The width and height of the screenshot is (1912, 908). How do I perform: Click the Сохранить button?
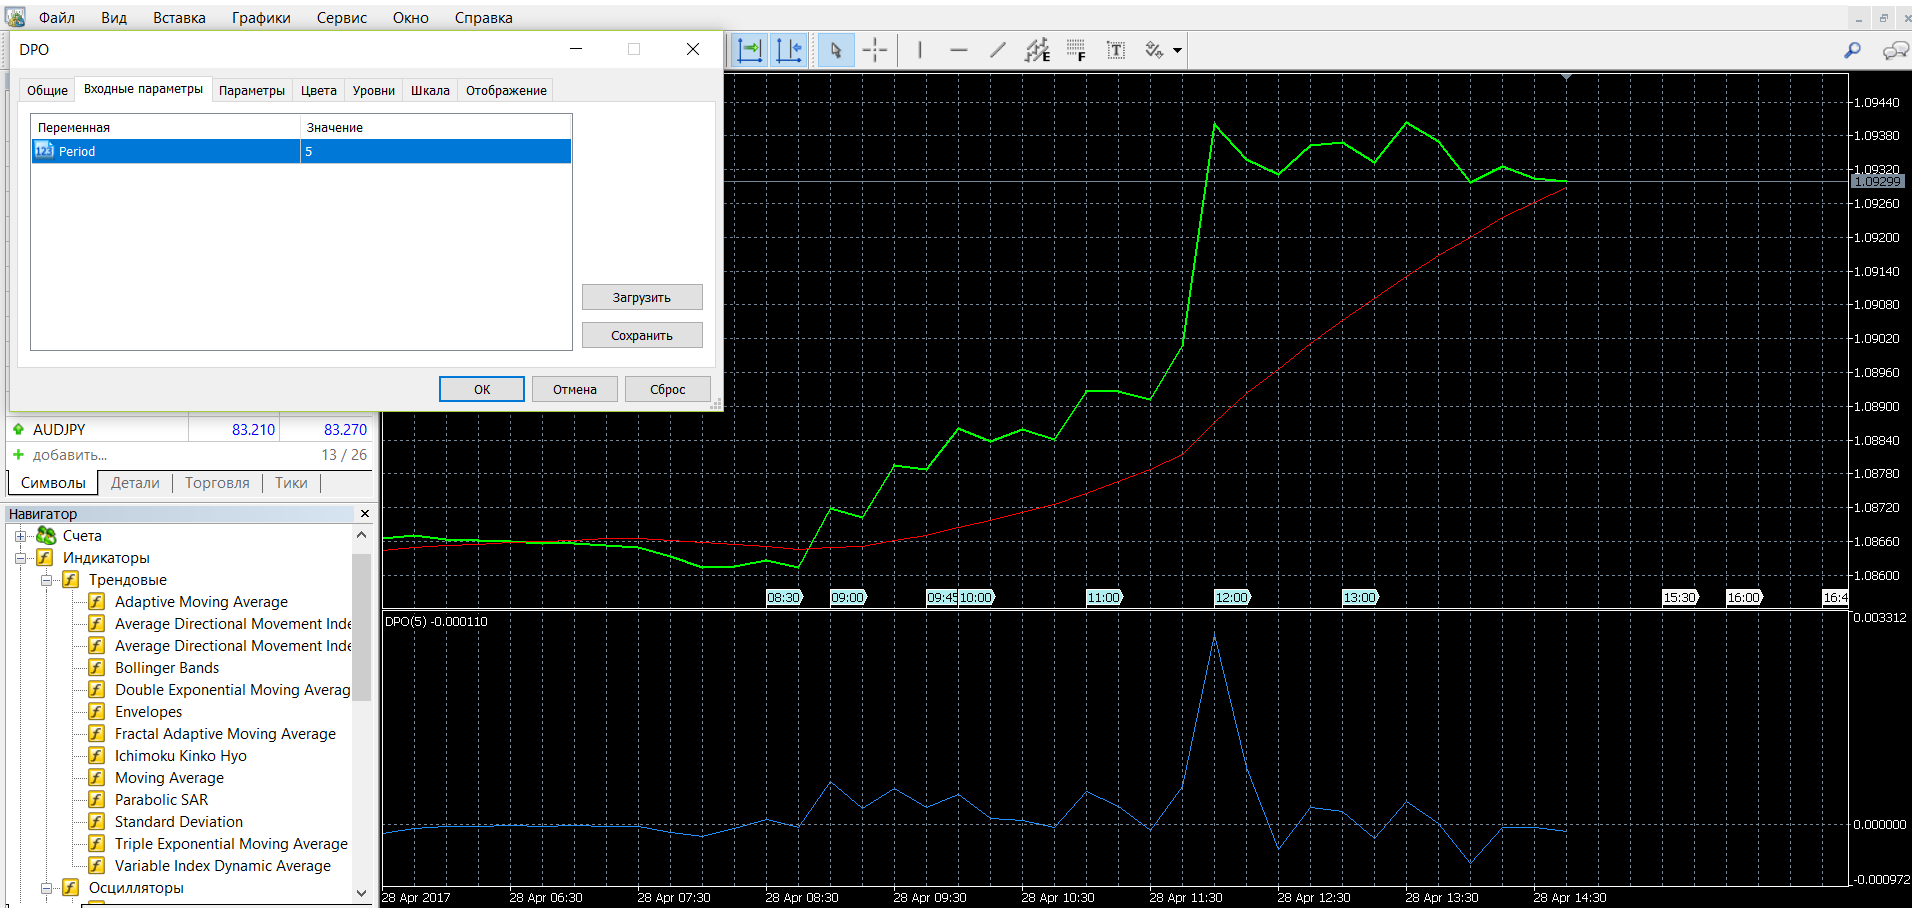(642, 335)
